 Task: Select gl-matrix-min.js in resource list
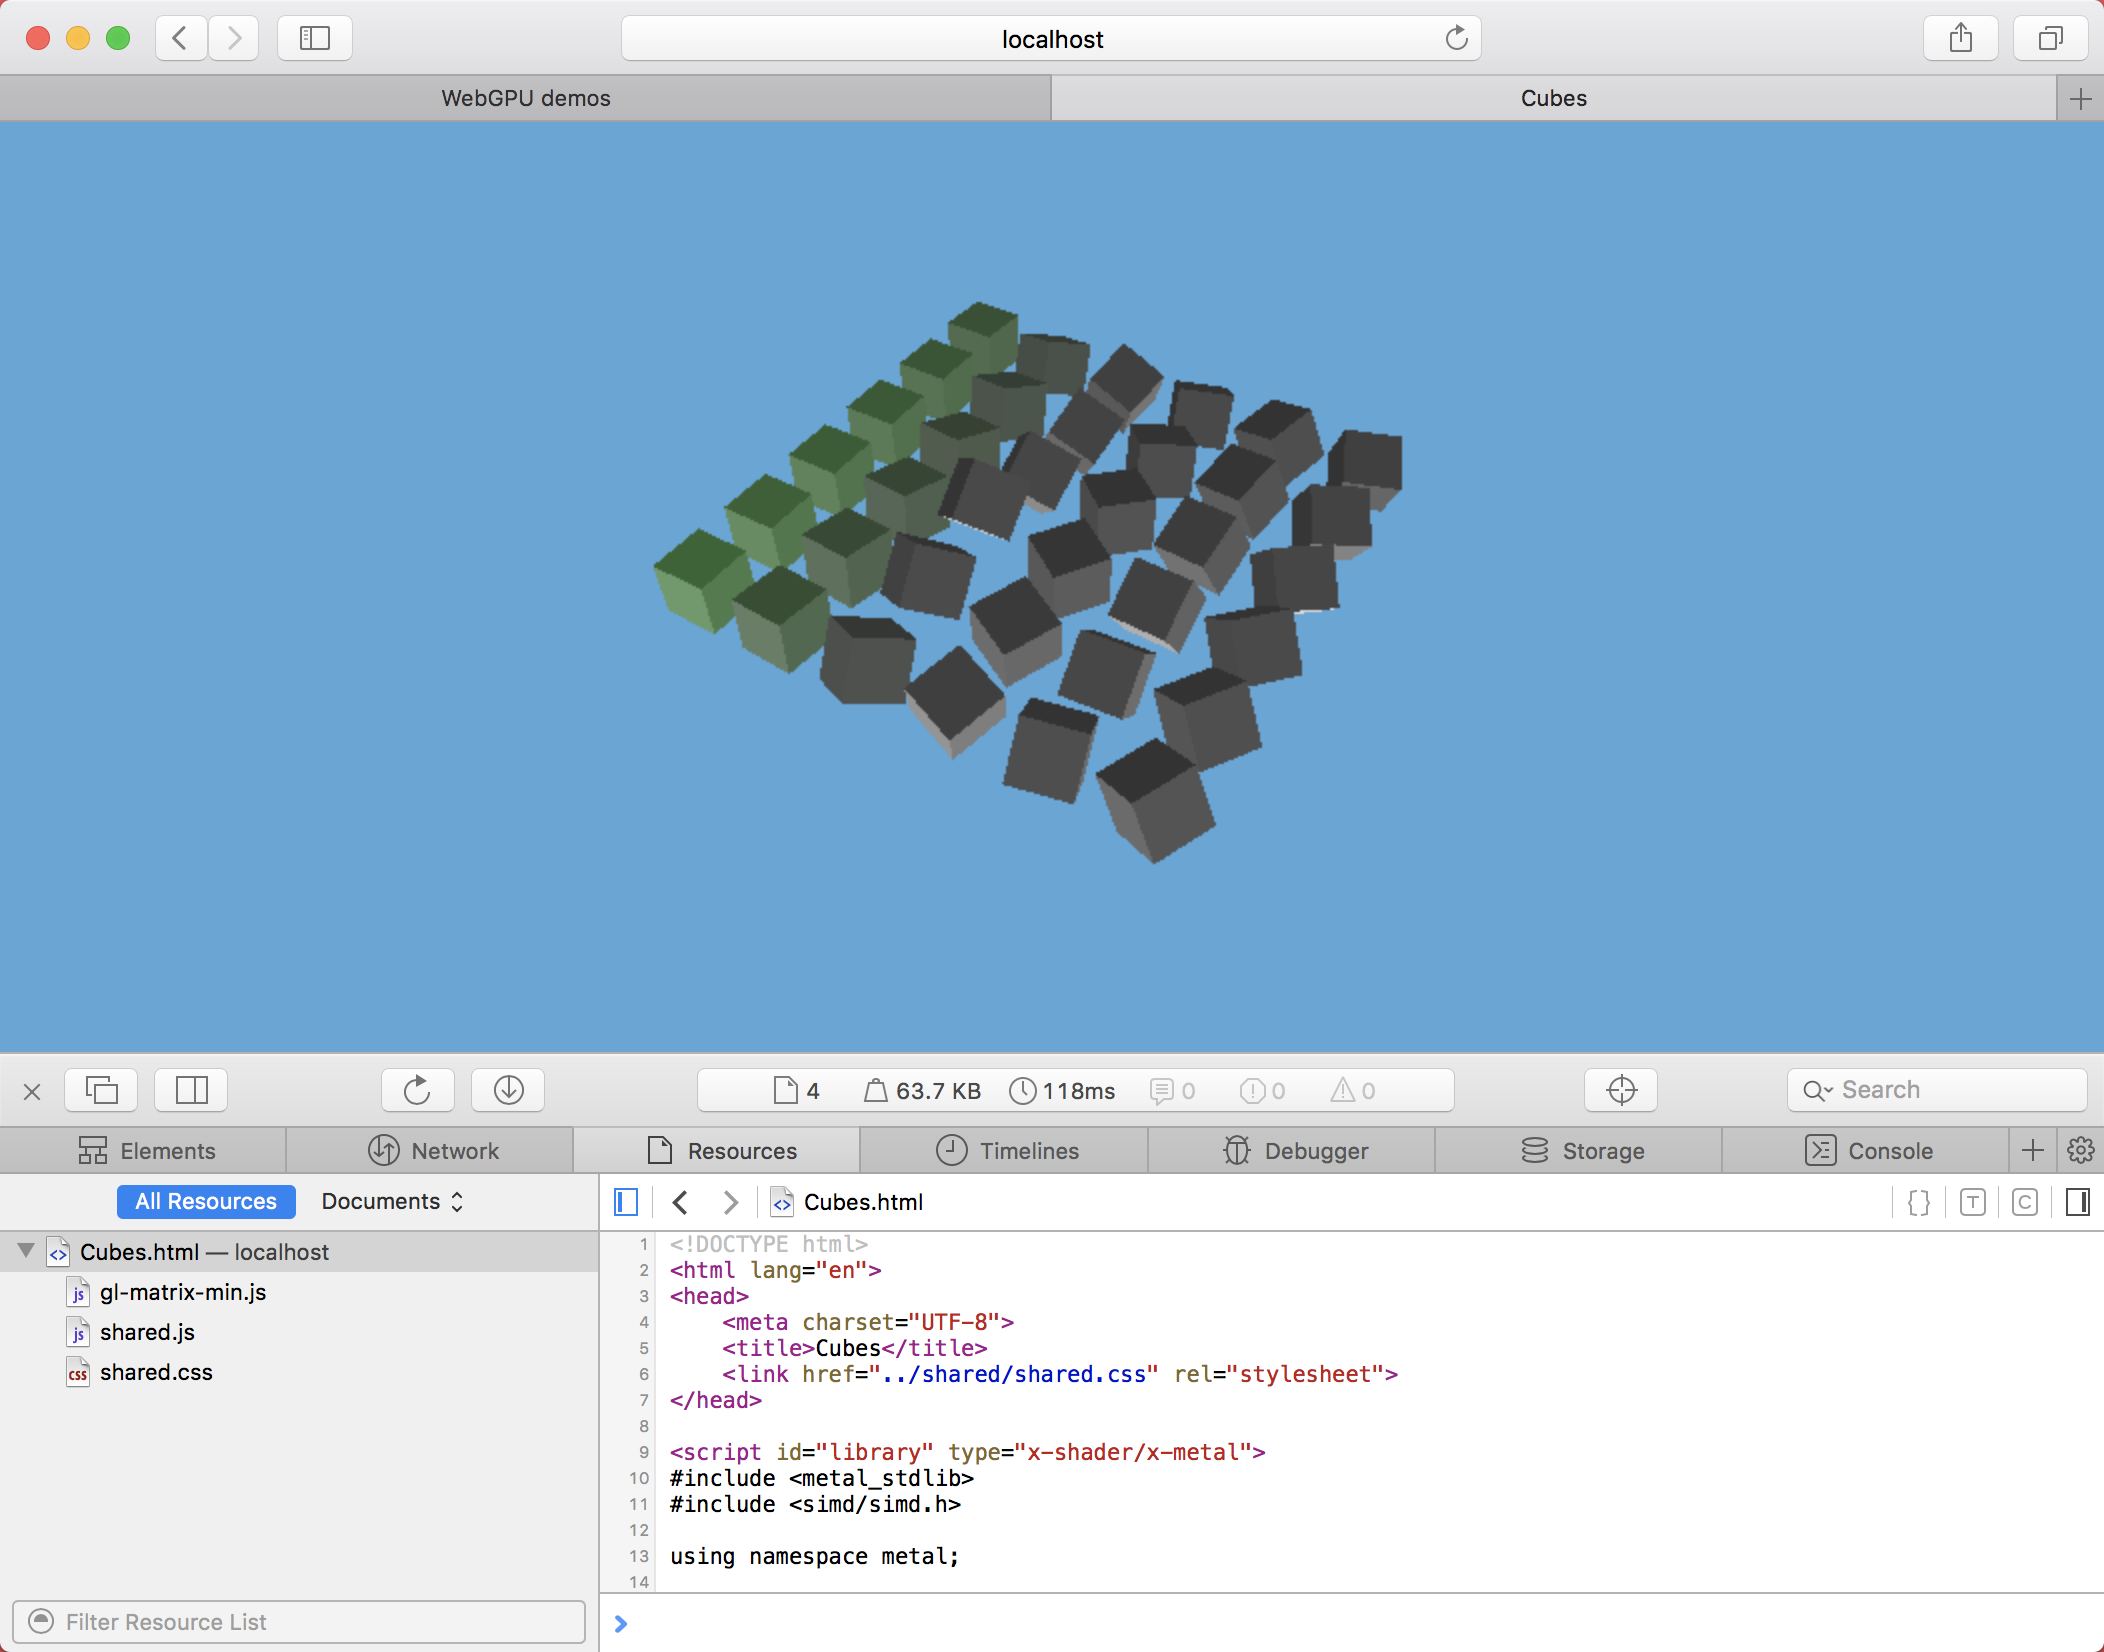[183, 1292]
